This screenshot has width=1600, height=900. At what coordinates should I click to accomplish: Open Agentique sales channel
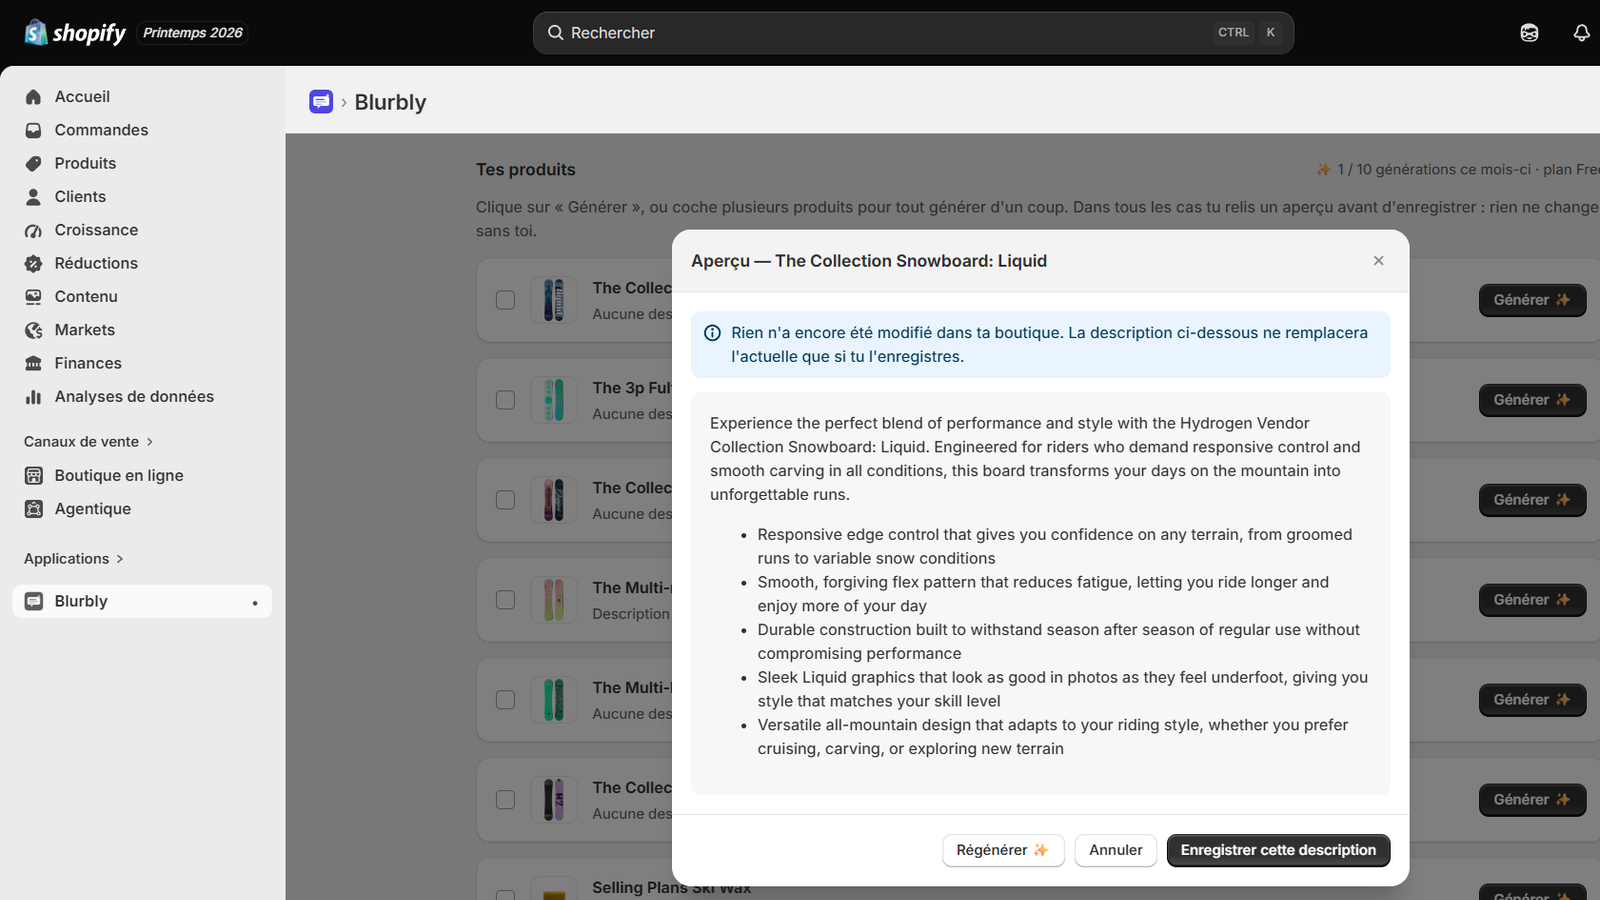[x=142, y=509]
